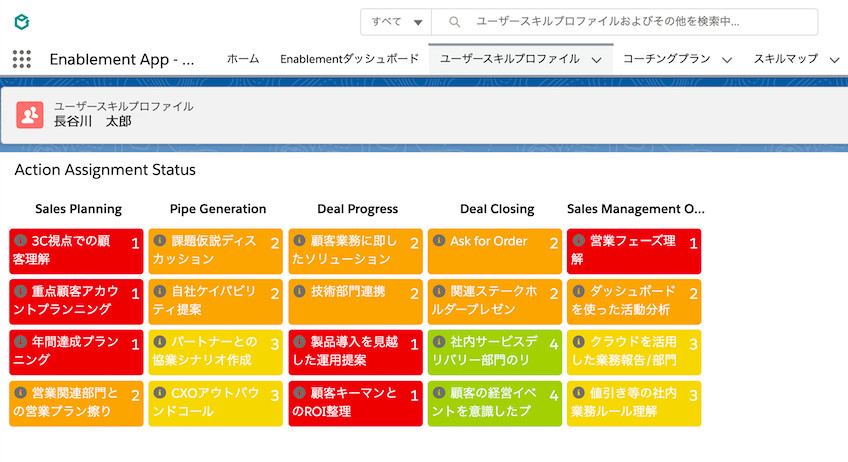The image size is (848, 462).
Task: Click info icon on 3C視点での顧客理解 card
Action: click(20, 241)
